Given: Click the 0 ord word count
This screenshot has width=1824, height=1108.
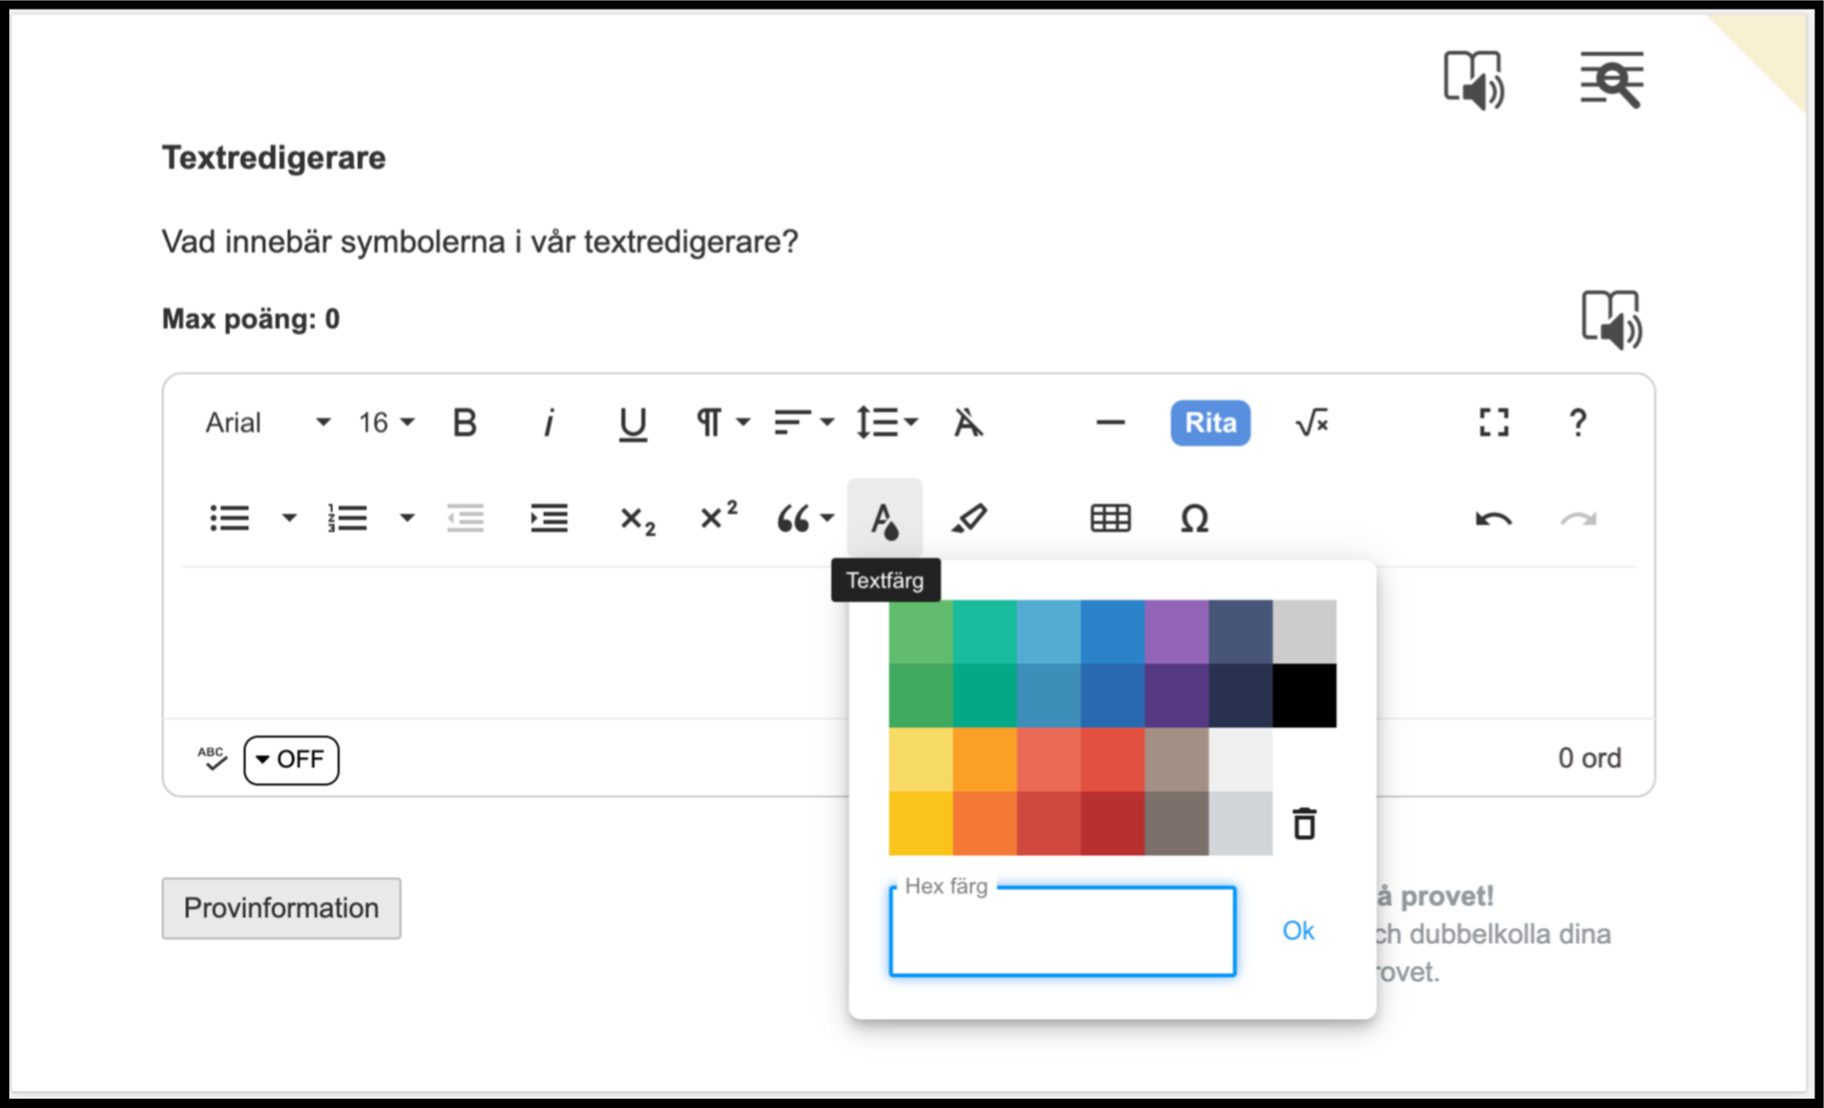Looking at the screenshot, I should point(1589,758).
